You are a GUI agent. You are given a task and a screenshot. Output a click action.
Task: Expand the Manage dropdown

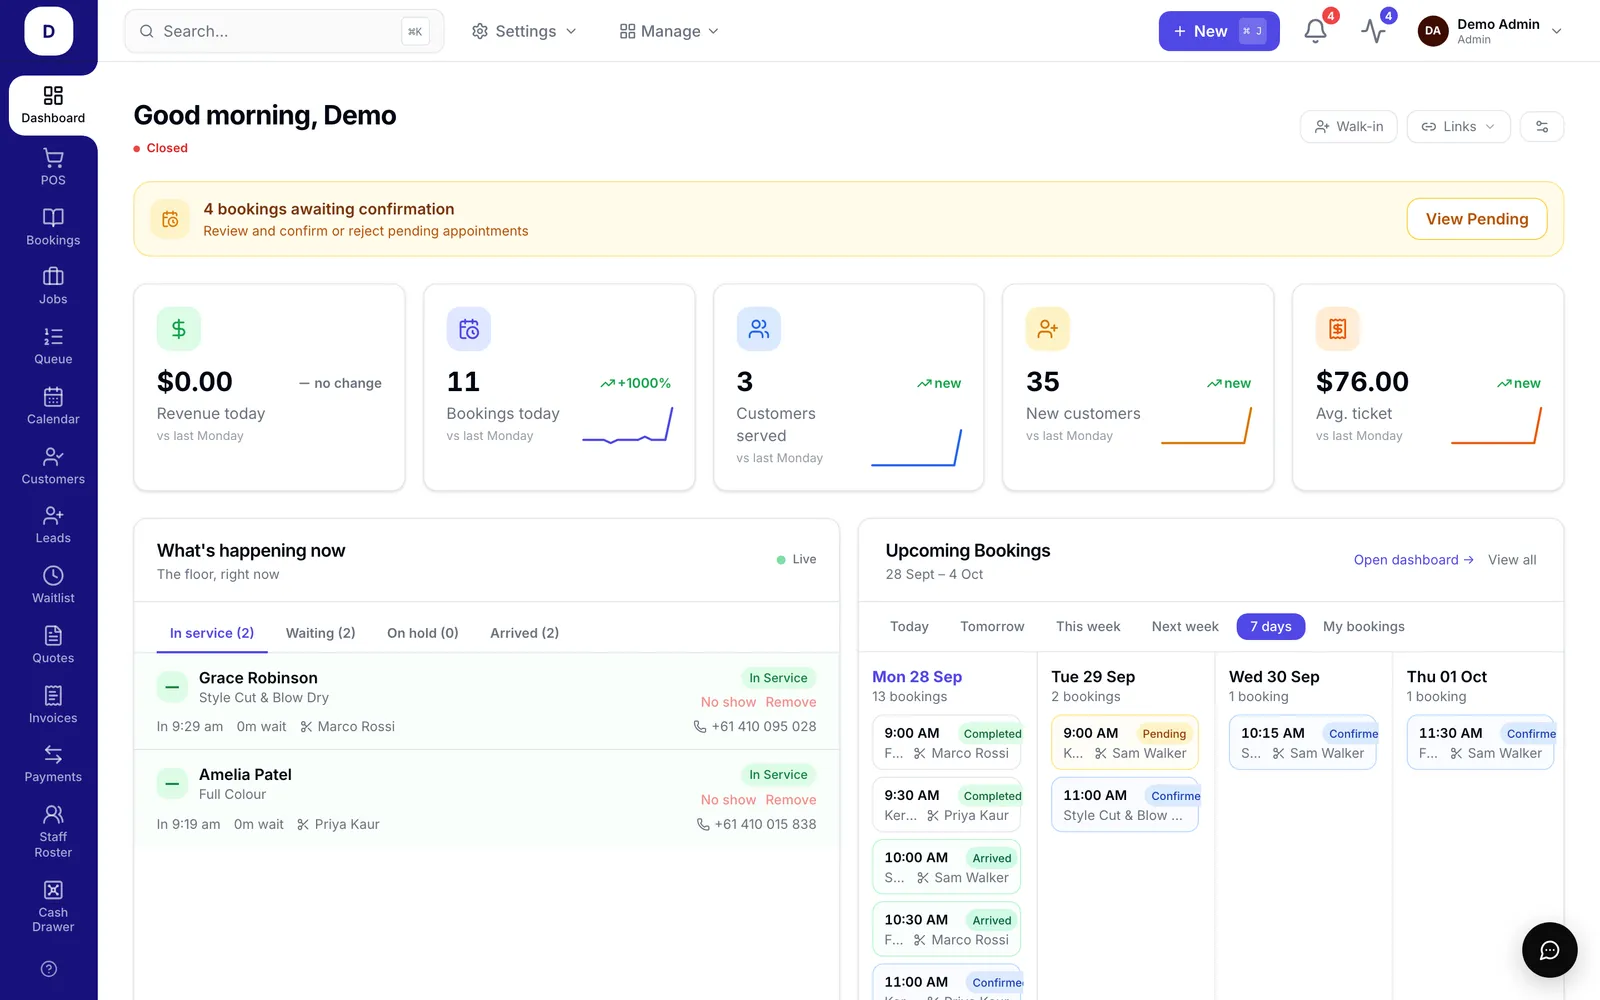click(669, 31)
